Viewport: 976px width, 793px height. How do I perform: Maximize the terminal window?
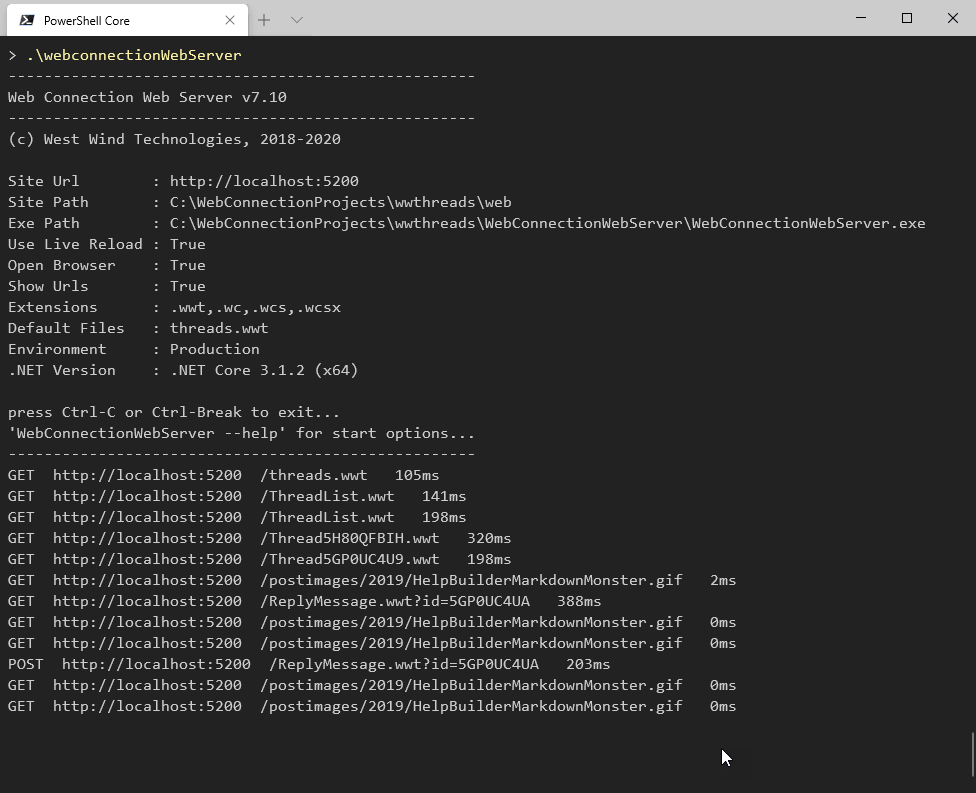907,18
